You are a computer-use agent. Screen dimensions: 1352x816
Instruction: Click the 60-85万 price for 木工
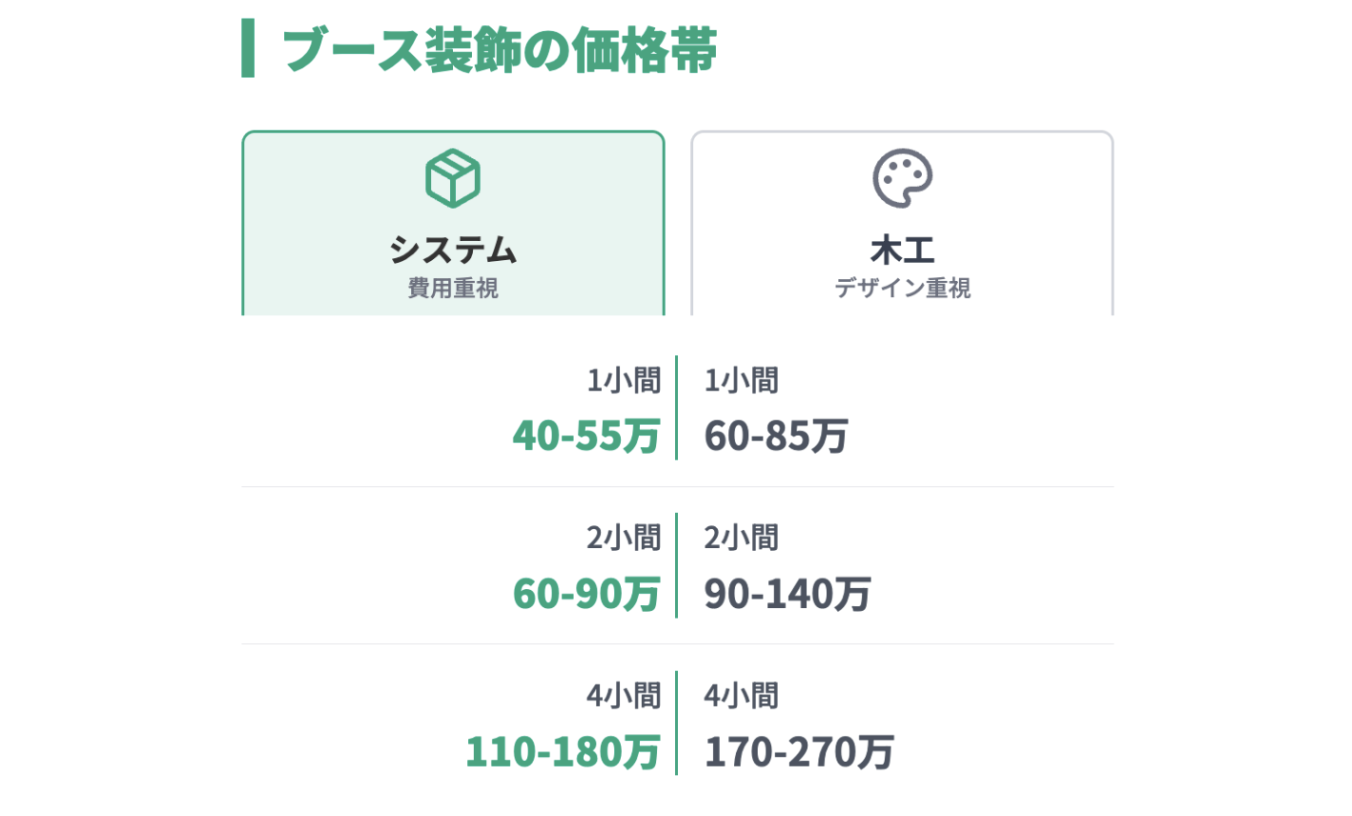(x=776, y=436)
